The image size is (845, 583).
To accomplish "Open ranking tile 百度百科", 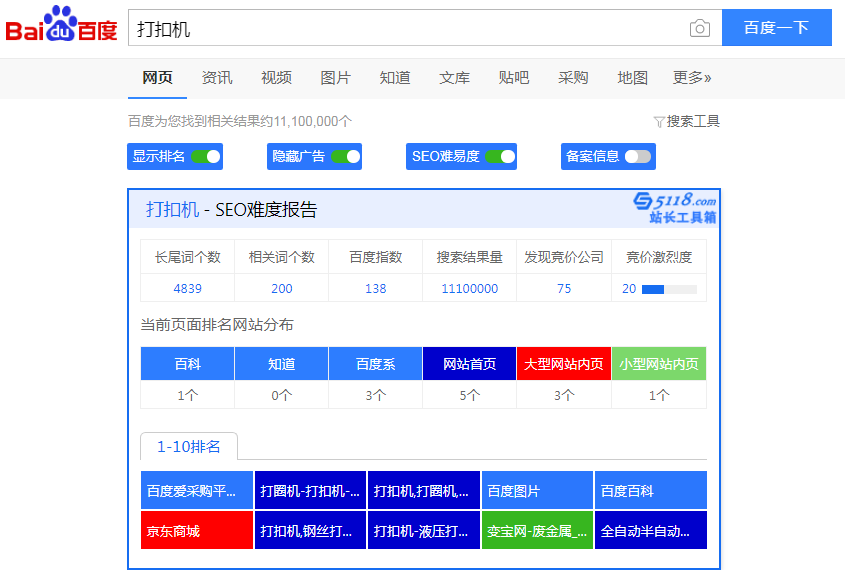I will coord(651,490).
